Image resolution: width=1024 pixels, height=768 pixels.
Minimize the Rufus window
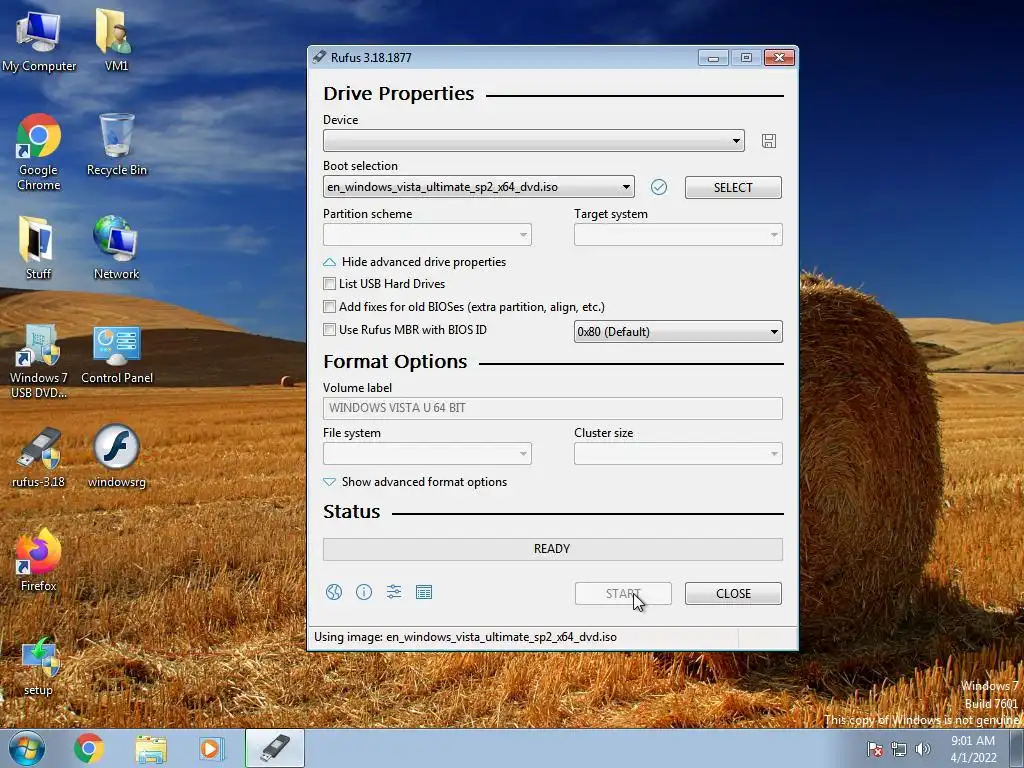click(713, 58)
